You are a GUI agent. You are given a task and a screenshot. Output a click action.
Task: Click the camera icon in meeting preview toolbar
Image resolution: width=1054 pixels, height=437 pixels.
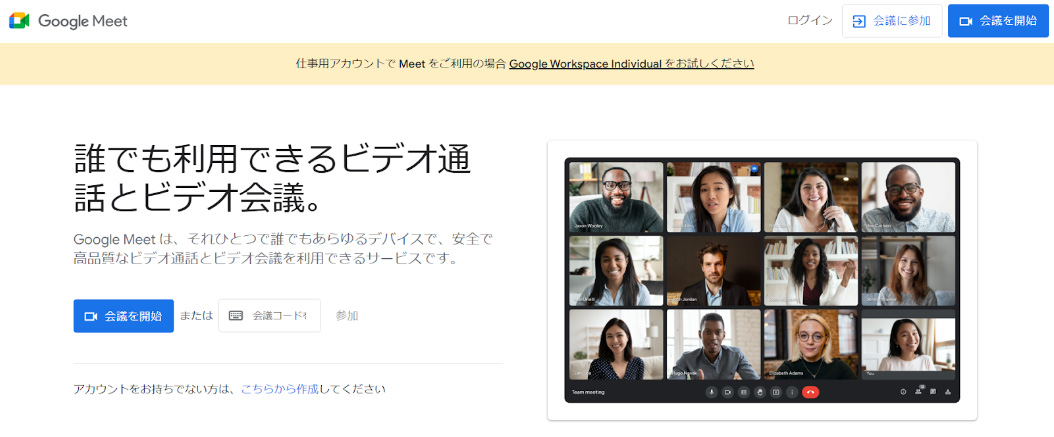coord(727,392)
